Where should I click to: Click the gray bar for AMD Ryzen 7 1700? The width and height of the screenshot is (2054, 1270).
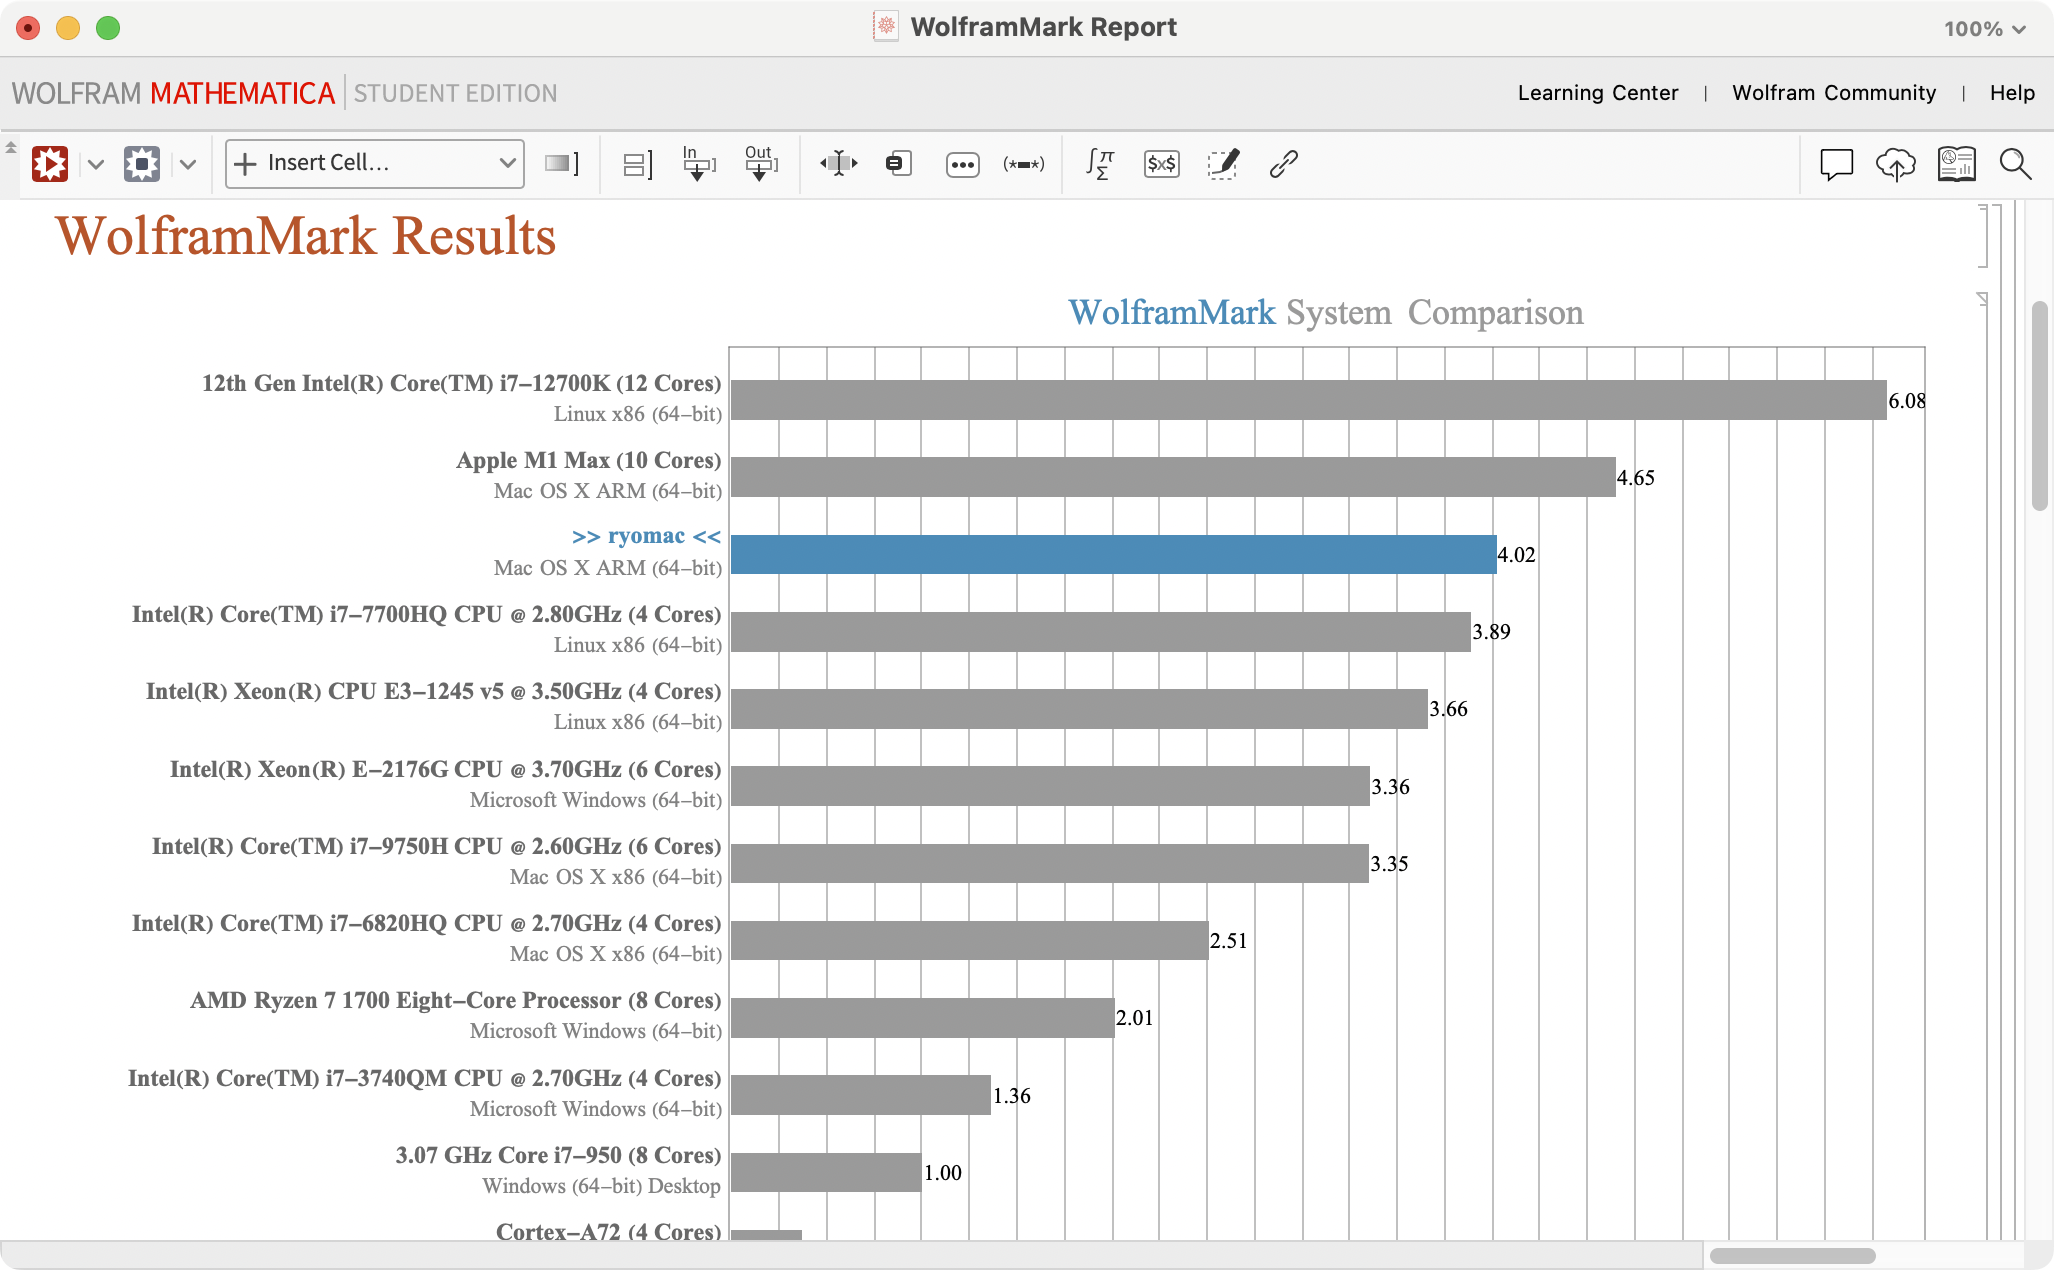click(922, 1018)
